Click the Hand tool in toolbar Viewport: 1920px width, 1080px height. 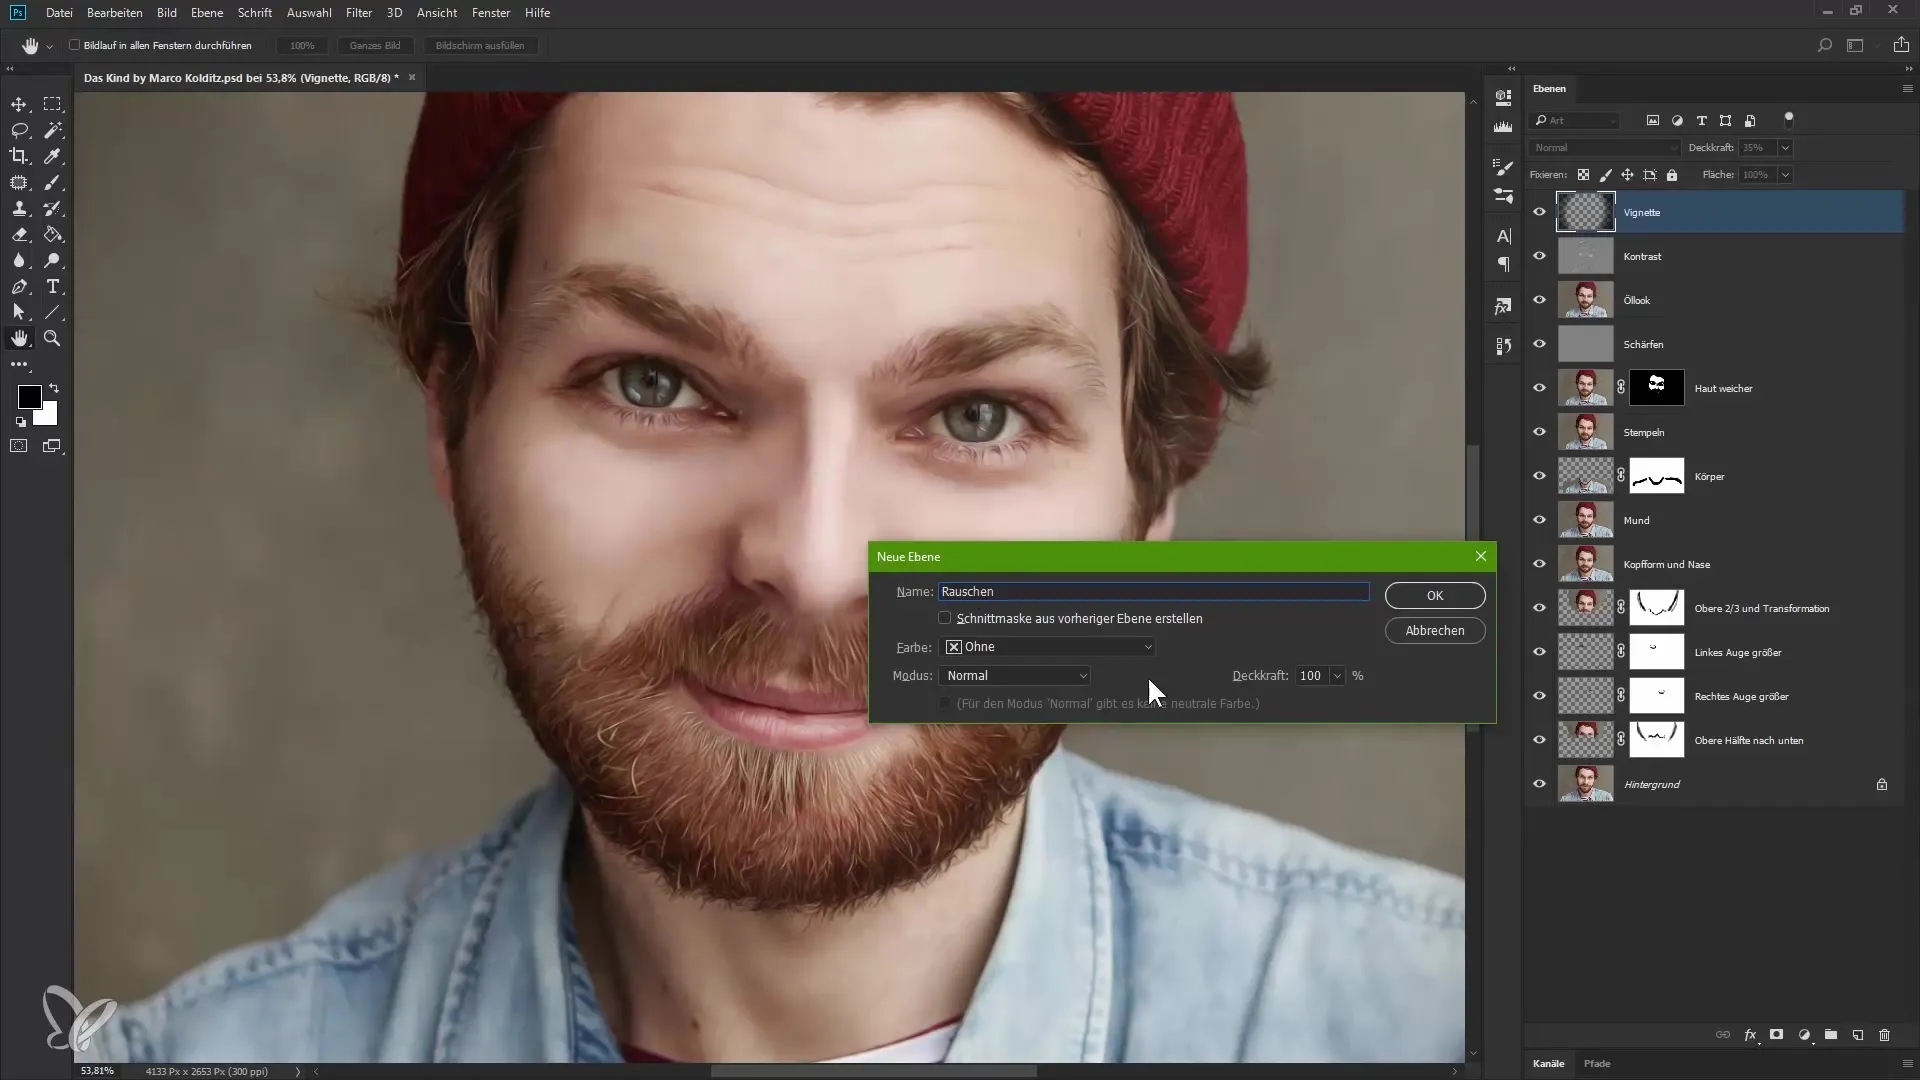pos(19,339)
